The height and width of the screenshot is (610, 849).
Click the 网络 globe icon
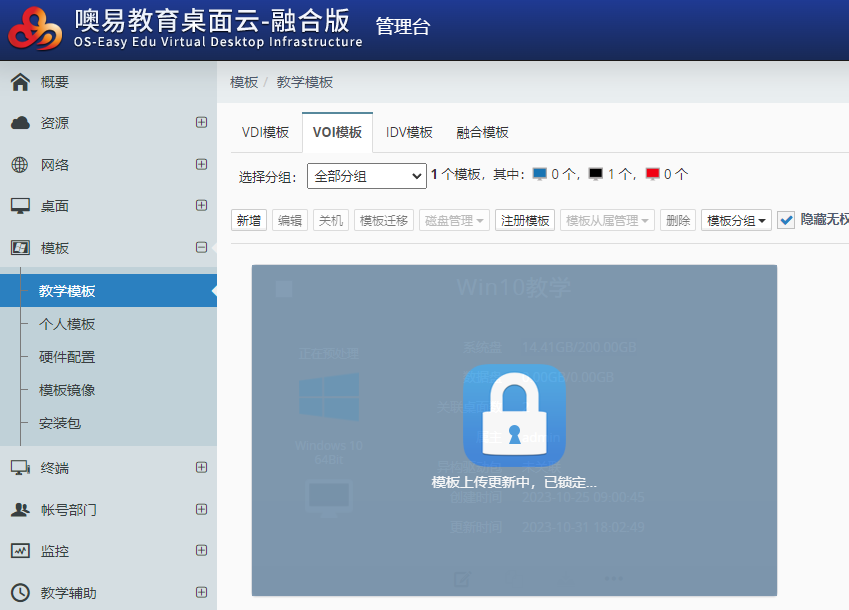pos(20,165)
